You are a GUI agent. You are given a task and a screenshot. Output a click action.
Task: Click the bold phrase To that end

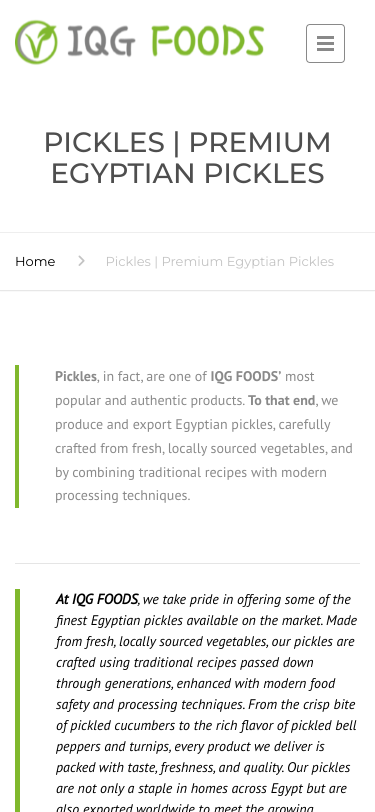(282, 400)
